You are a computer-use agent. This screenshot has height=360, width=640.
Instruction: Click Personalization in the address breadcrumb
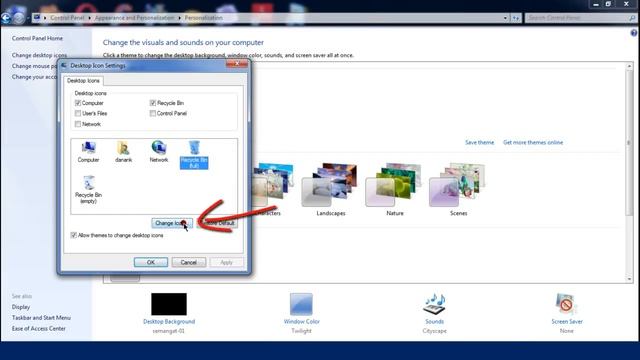pyautogui.click(x=203, y=18)
